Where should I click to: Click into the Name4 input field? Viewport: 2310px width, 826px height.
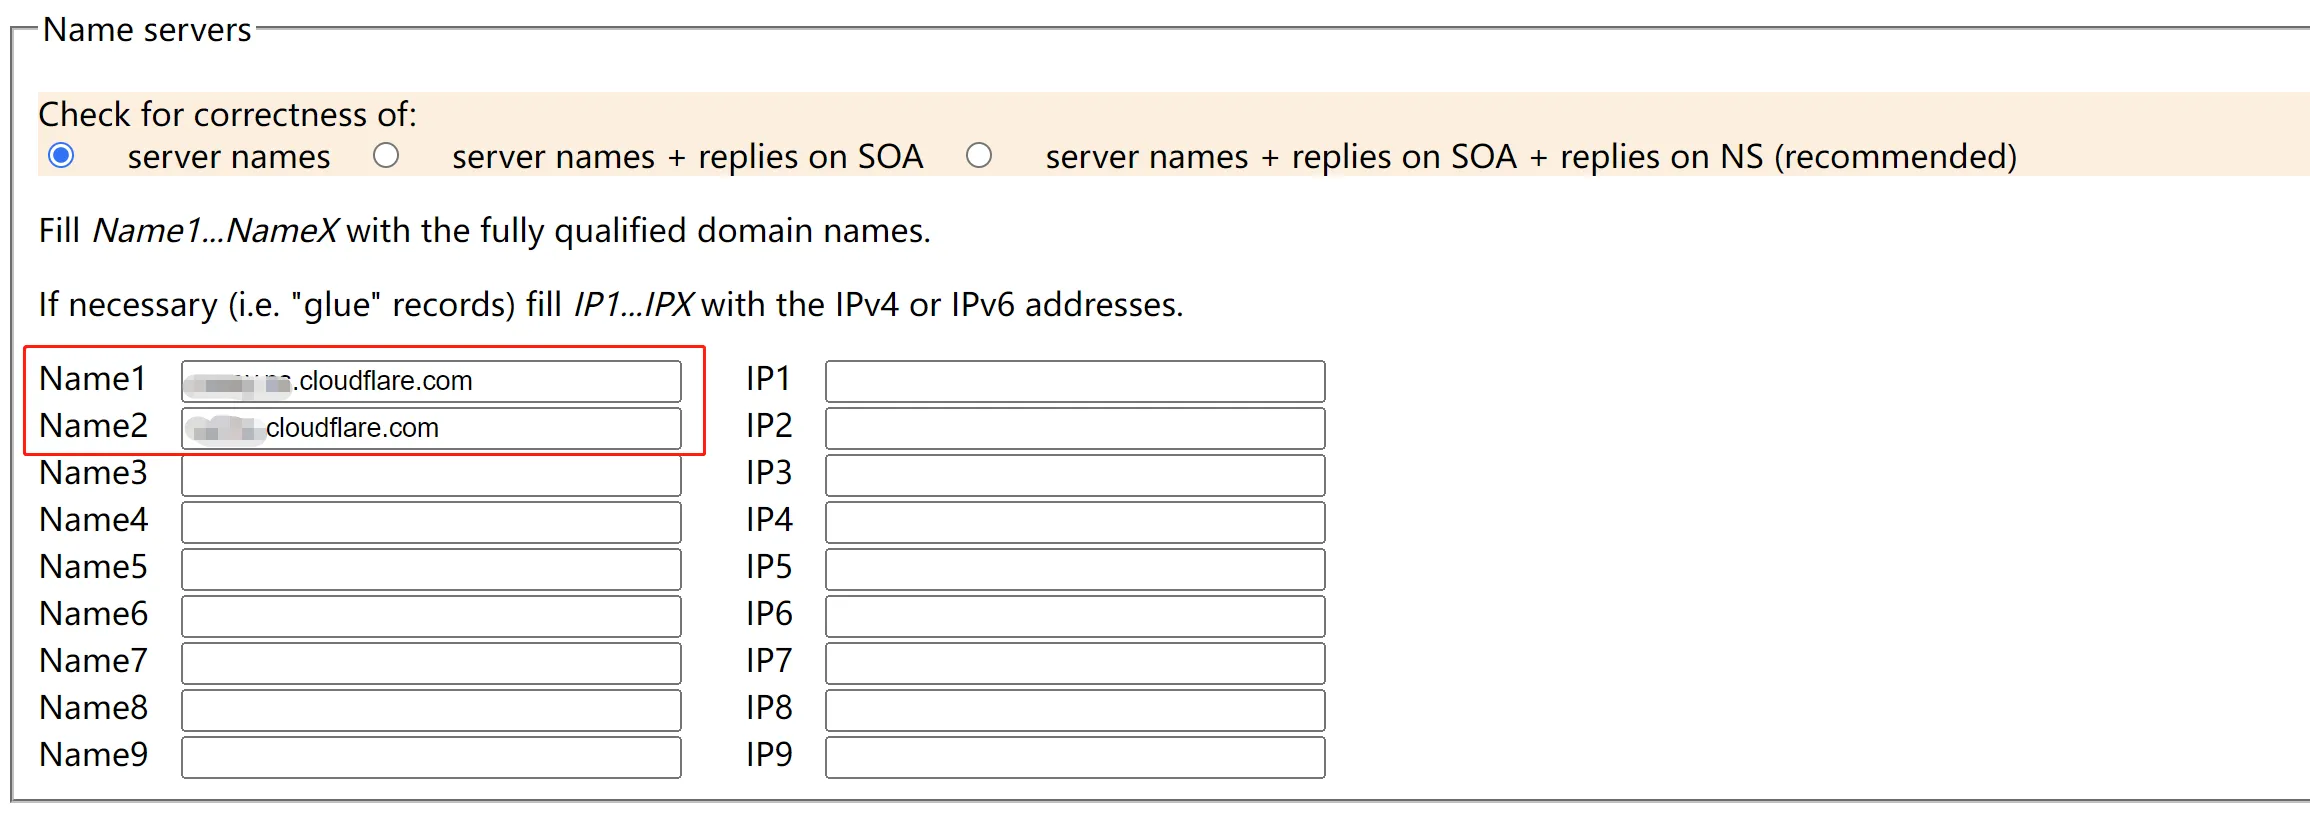[x=431, y=522]
